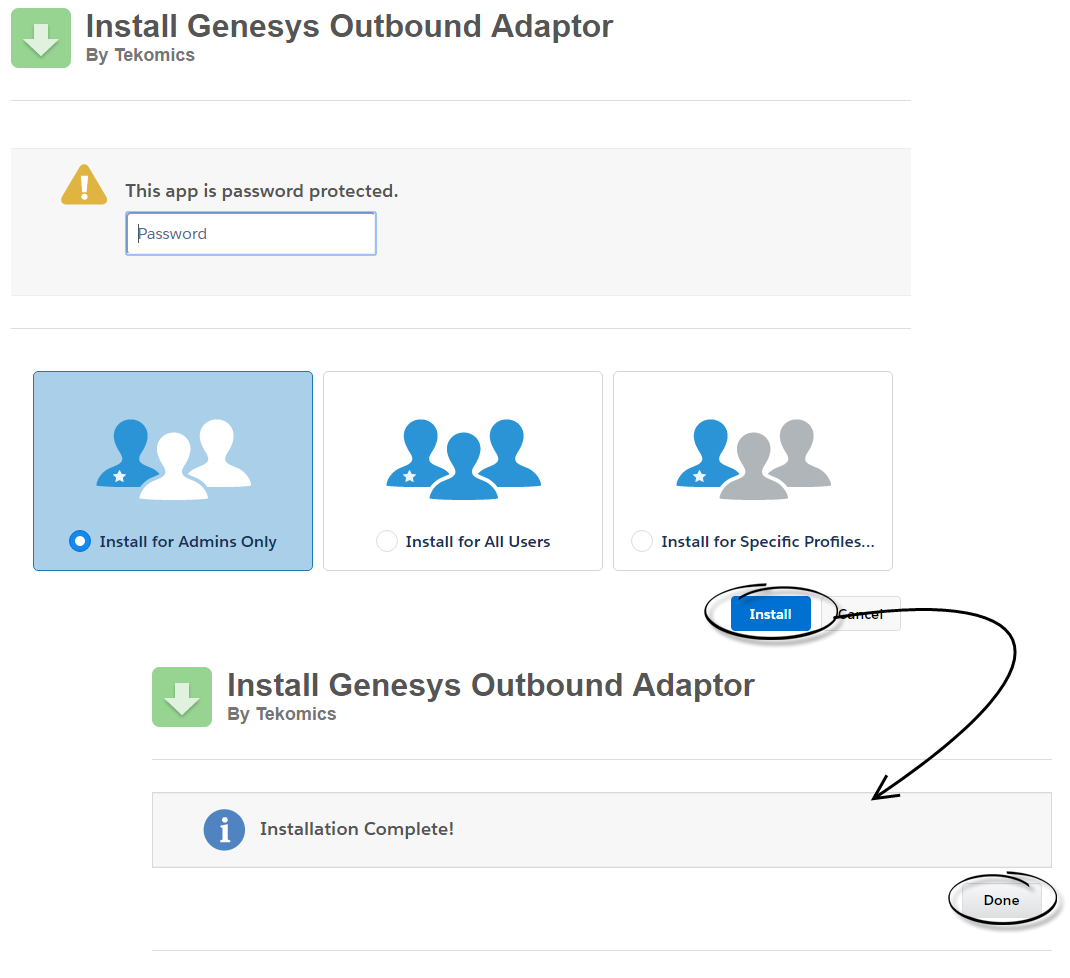Click the Done button
1070x978 pixels.
(1001, 900)
